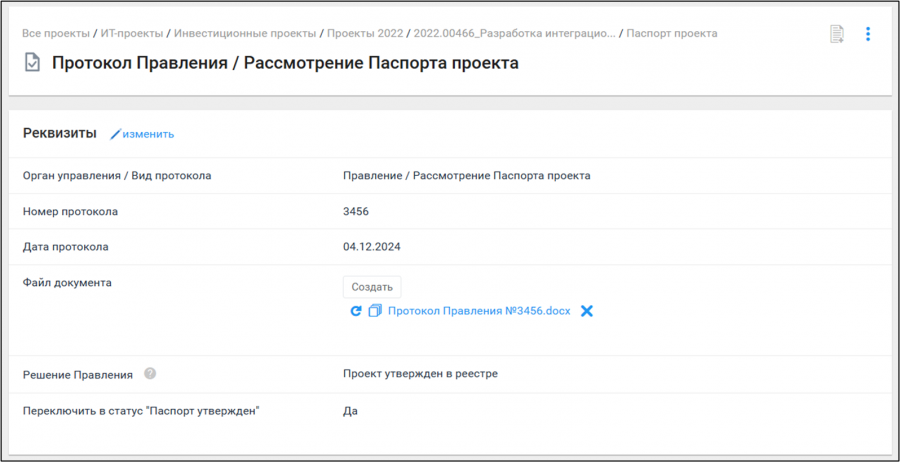Open the document report icon in header
Screen dimensions: 900x462
[x=837, y=34]
